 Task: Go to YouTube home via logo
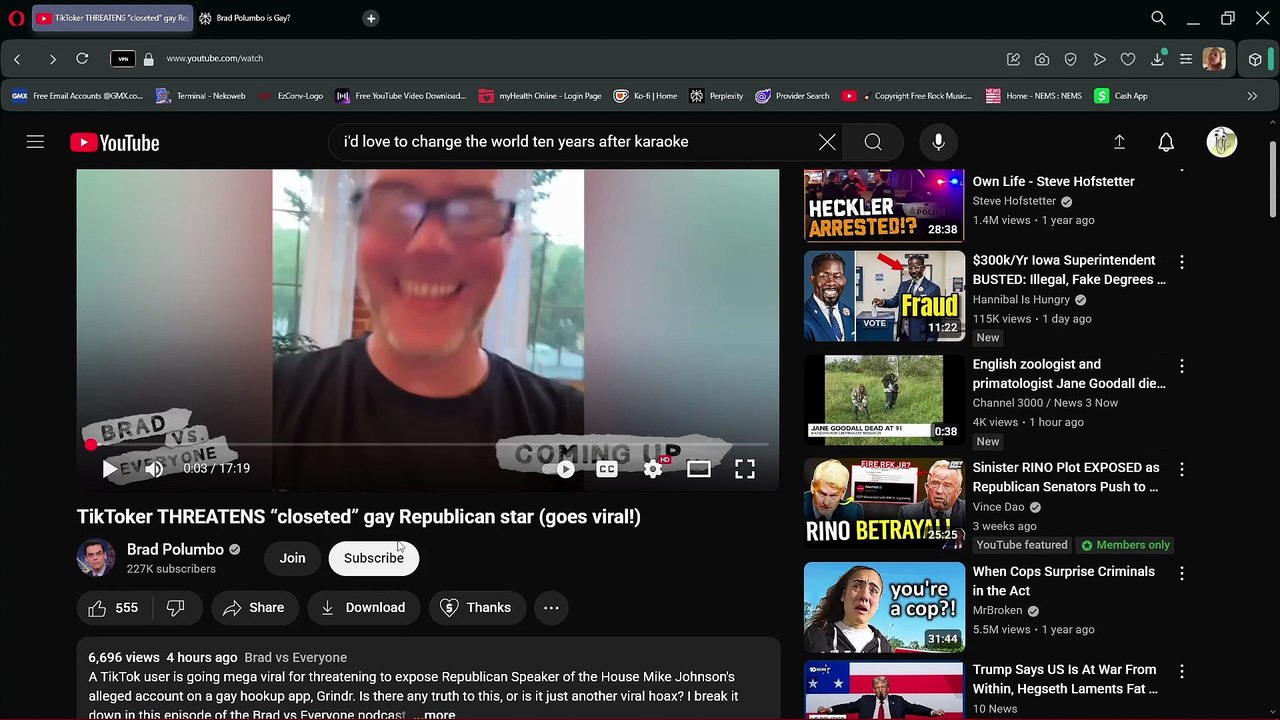click(x=115, y=143)
